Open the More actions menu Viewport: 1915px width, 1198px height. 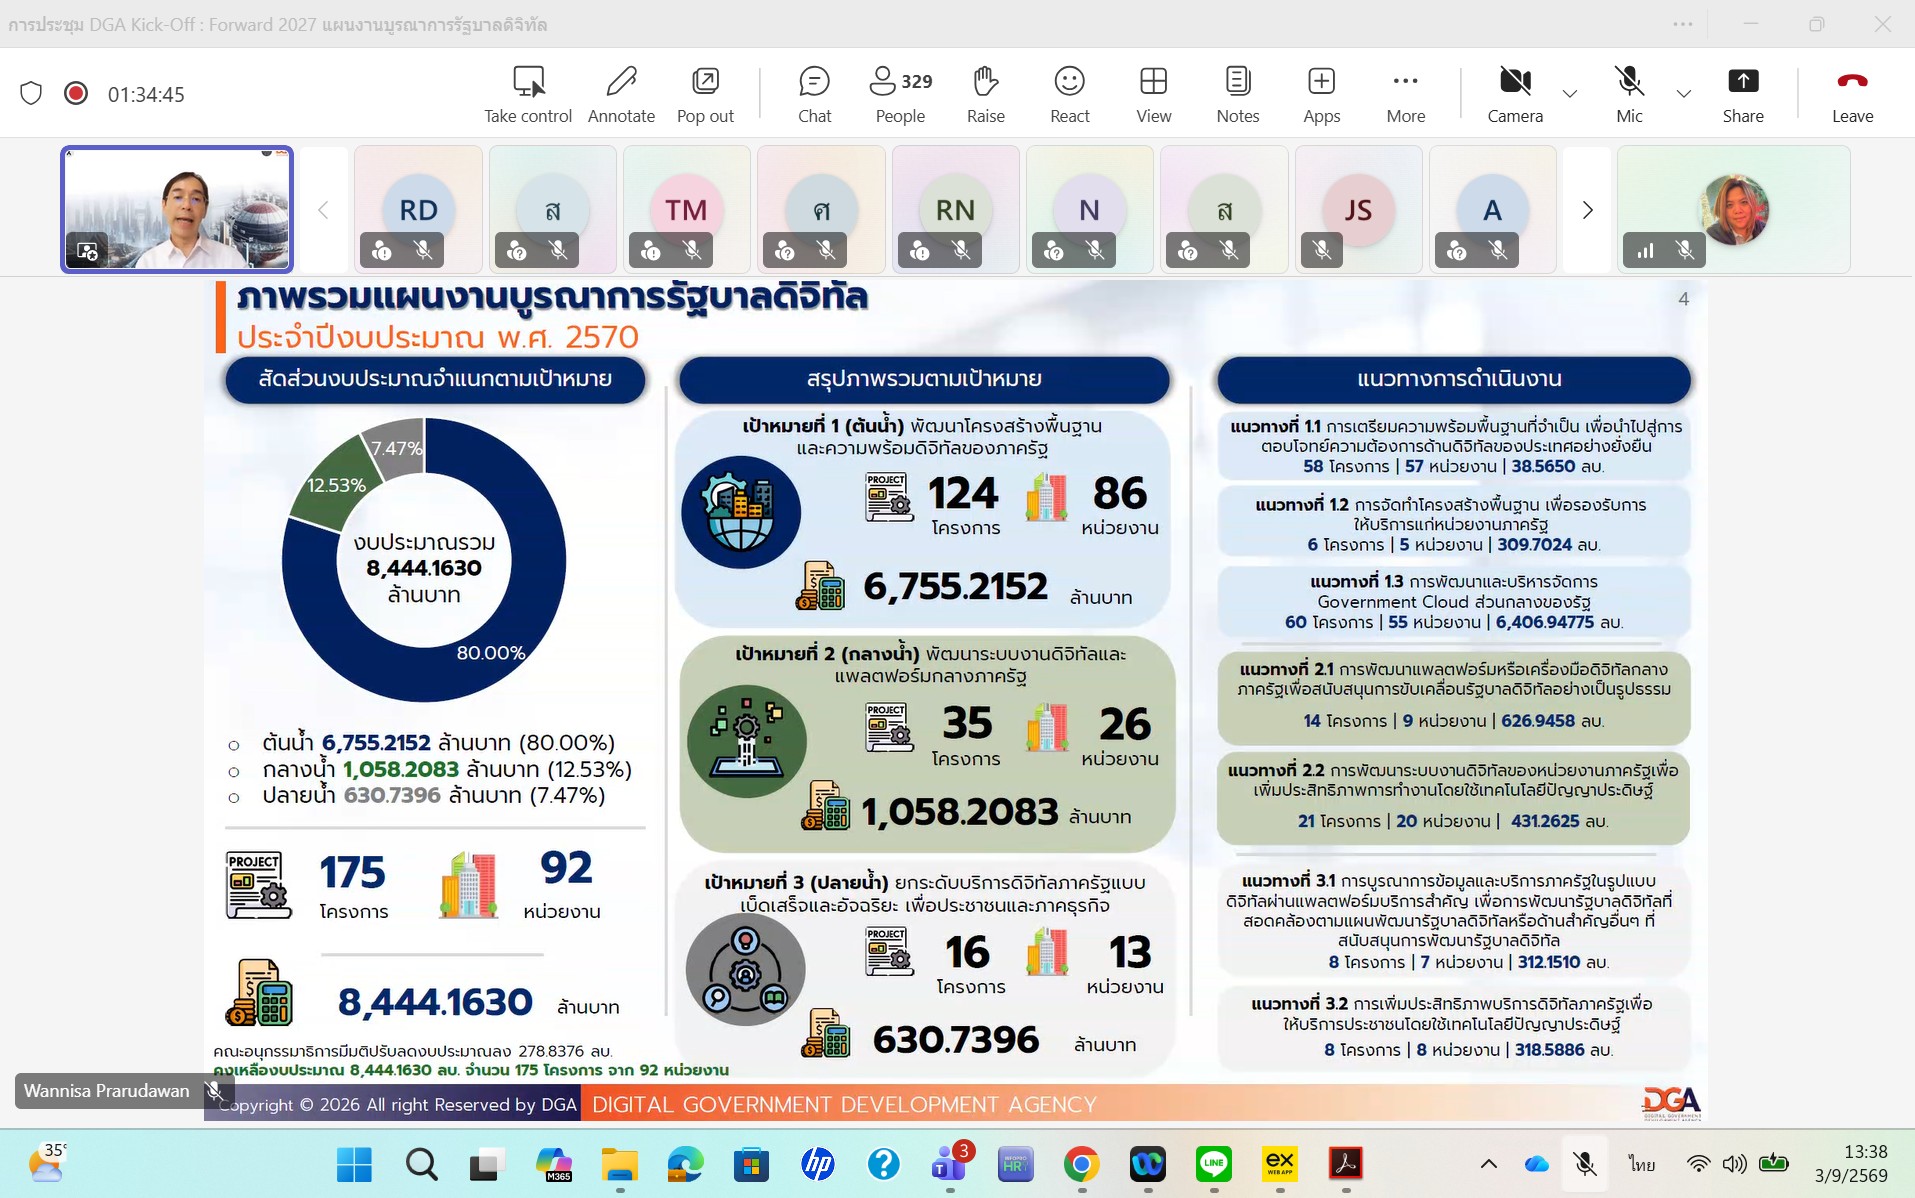(1405, 94)
